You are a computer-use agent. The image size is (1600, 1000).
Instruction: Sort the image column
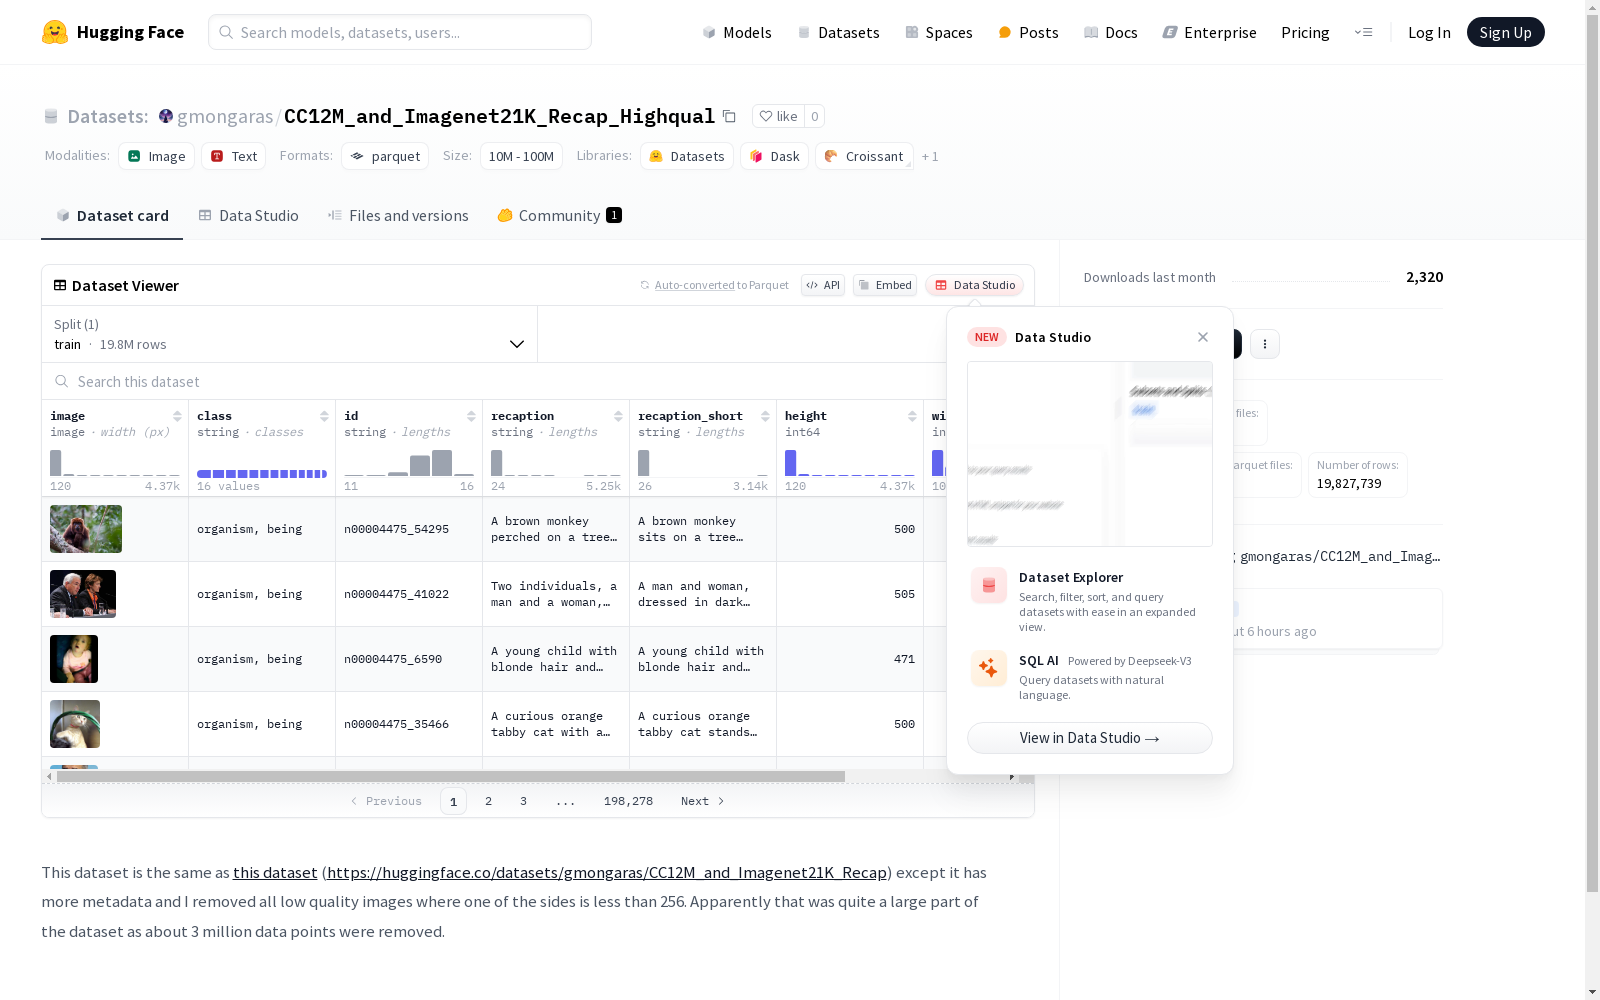tap(177, 416)
